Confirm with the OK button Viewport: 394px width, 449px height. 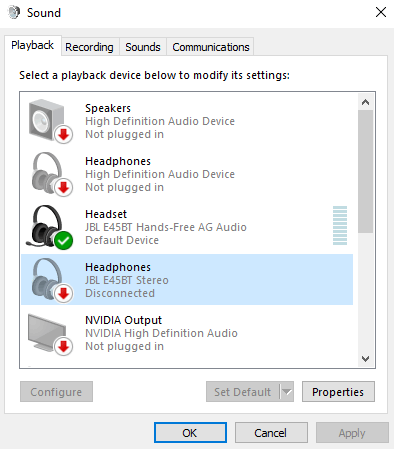coord(190,433)
